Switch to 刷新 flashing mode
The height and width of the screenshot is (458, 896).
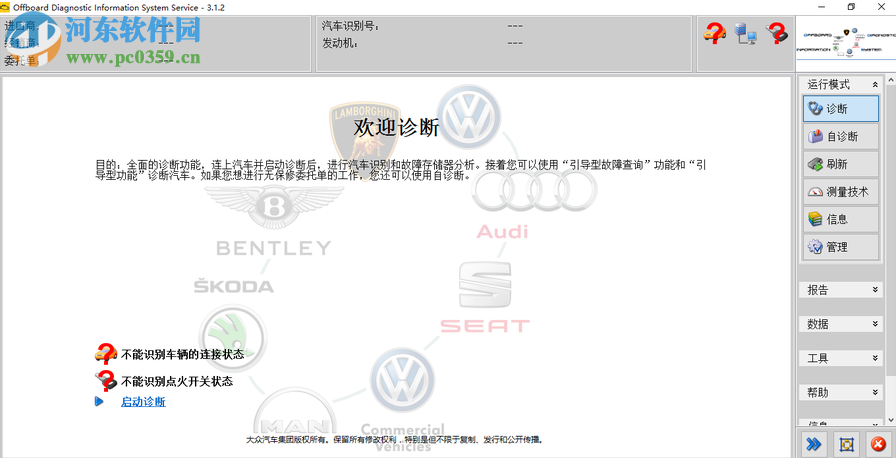(841, 164)
